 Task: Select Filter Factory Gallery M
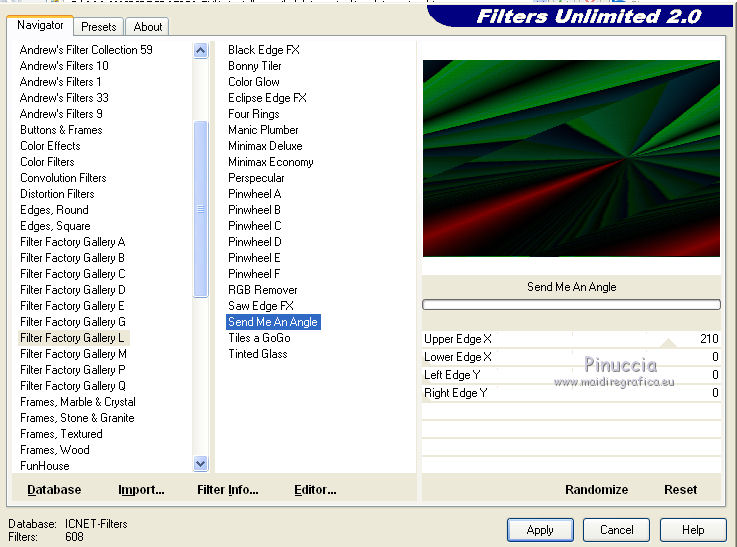pyautogui.click(x=73, y=353)
